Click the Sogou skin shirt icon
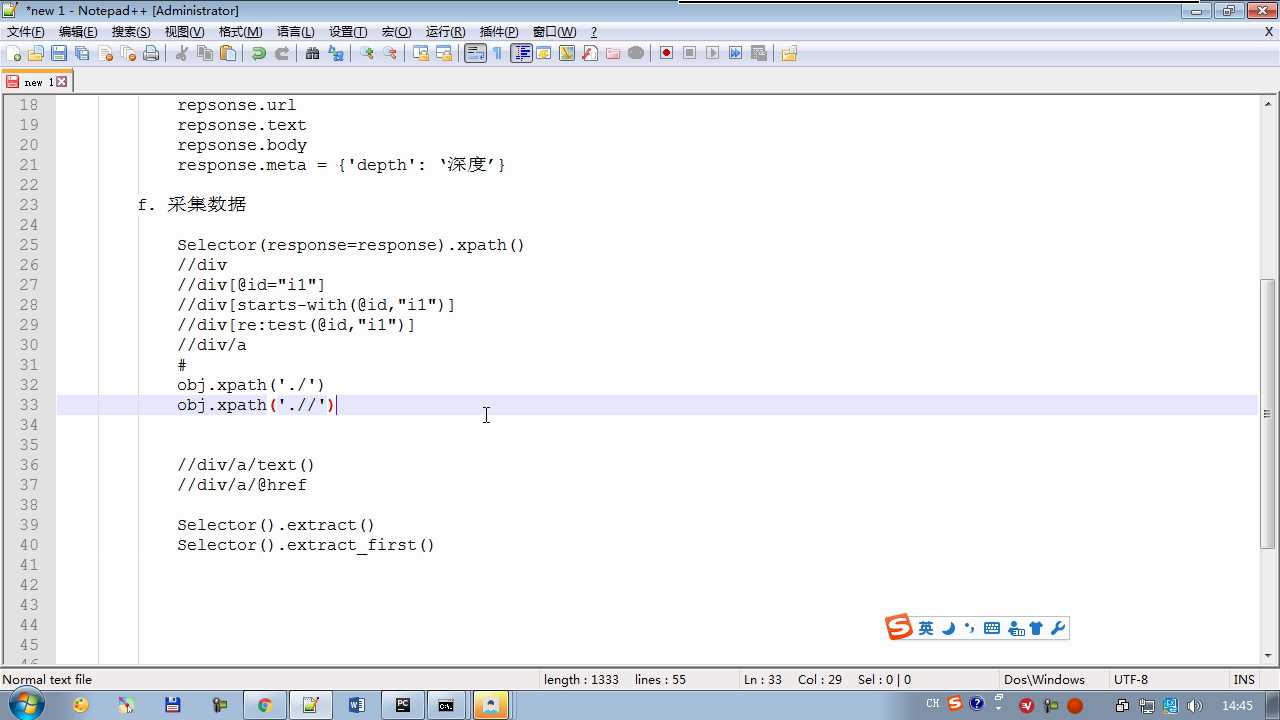Viewport: 1280px width, 720px height. click(1036, 628)
